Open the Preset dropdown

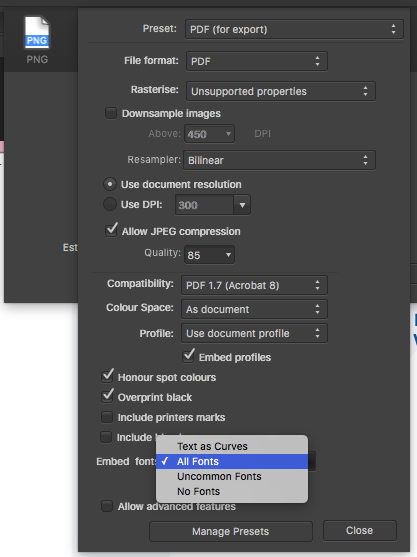(294, 29)
